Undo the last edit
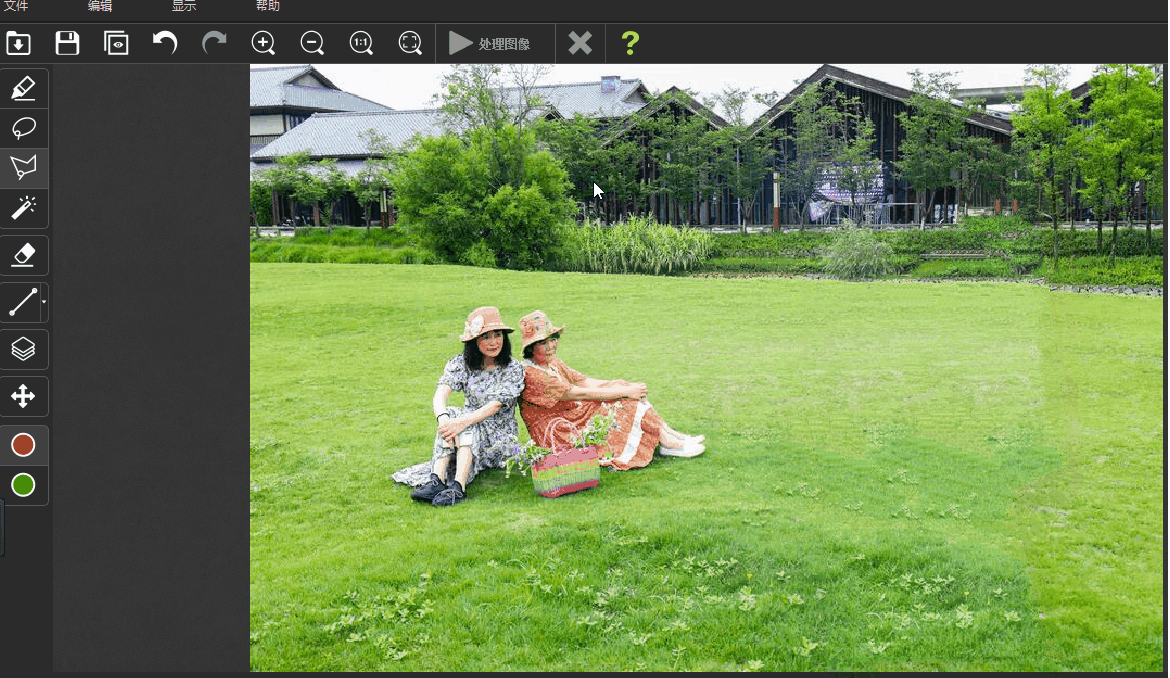Screen dimensions: 1170x678 [x=164, y=43]
